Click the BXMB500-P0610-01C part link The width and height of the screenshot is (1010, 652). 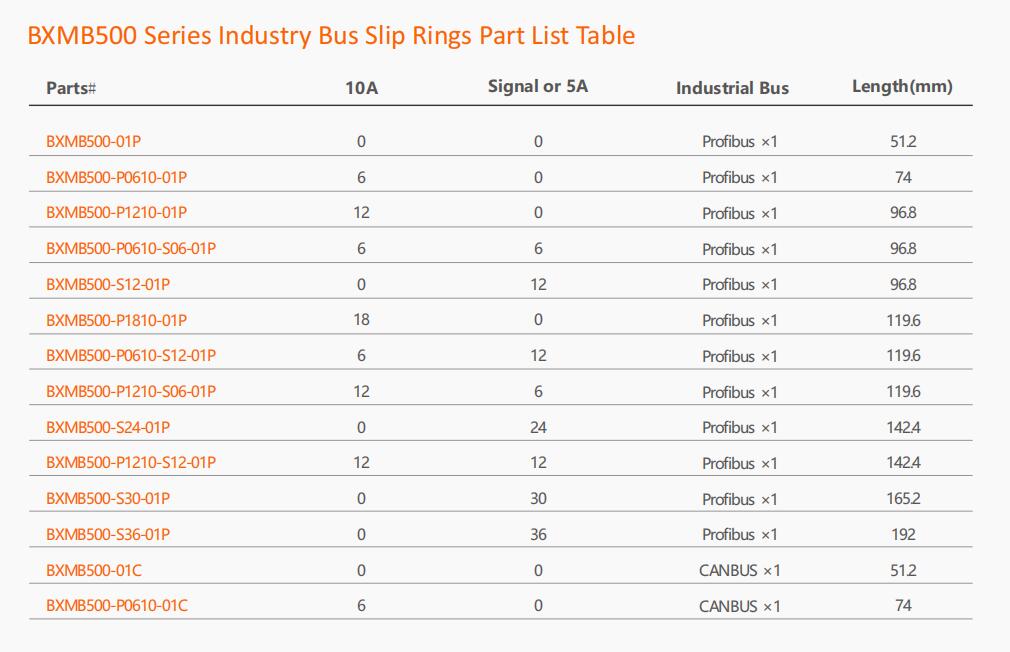click(x=117, y=606)
